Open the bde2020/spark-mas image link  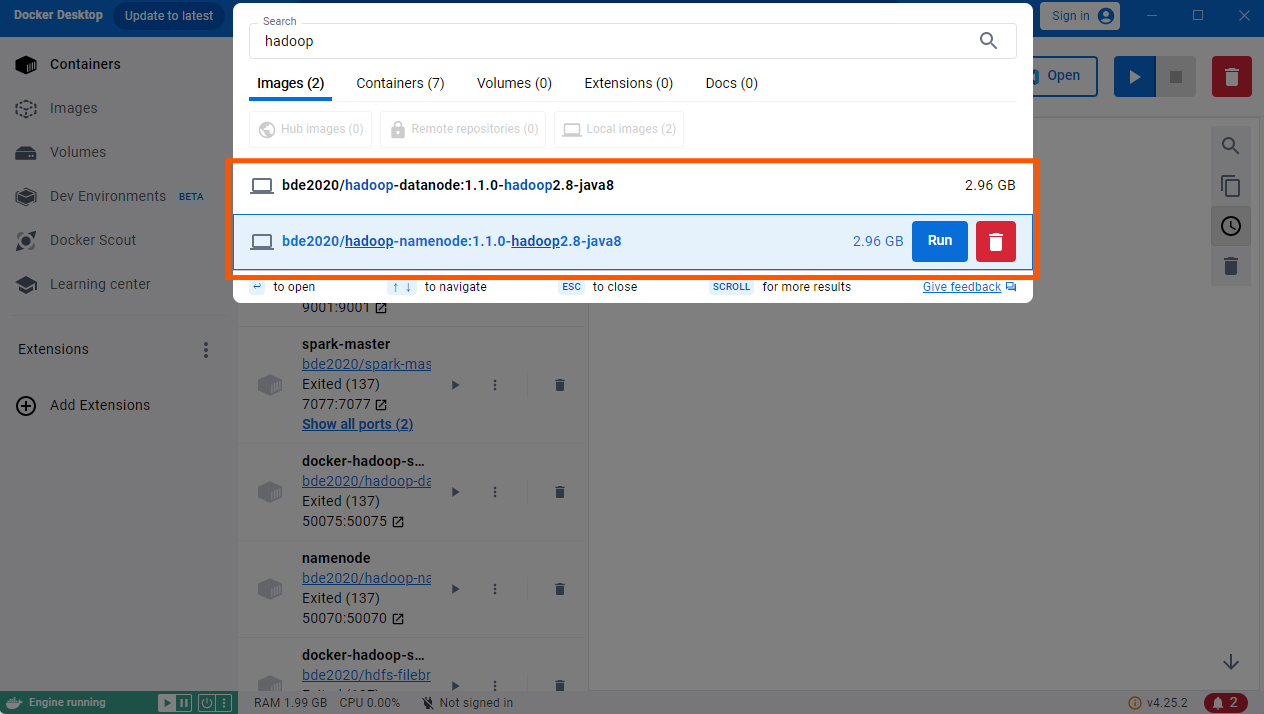(366, 364)
